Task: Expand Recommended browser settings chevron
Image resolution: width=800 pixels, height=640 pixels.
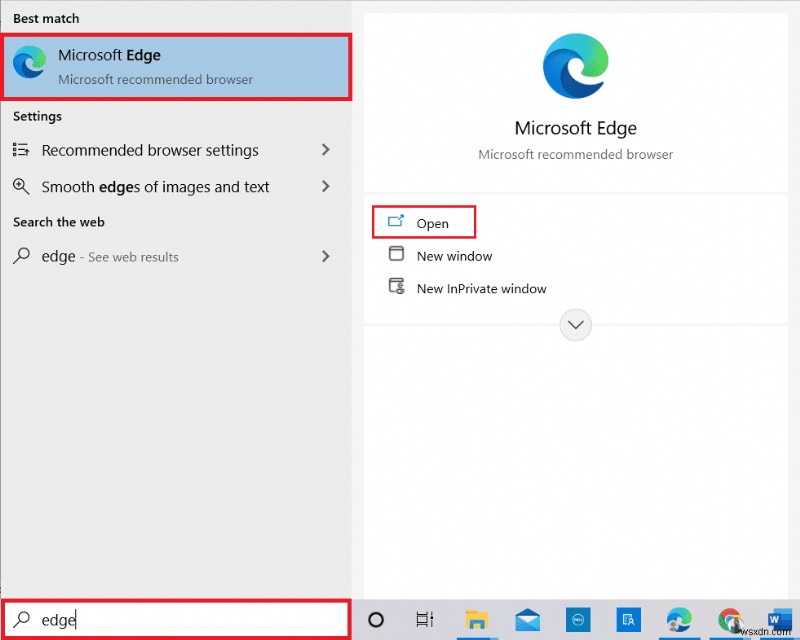Action: pos(326,150)
